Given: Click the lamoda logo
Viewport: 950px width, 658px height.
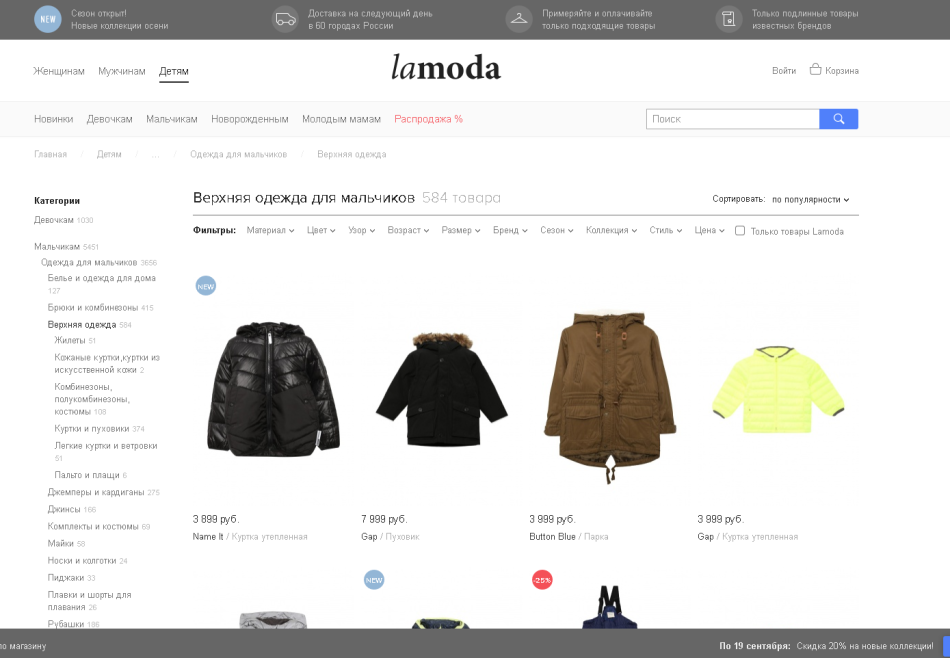Looking at the screenshot, I should (x=446, y=67).
